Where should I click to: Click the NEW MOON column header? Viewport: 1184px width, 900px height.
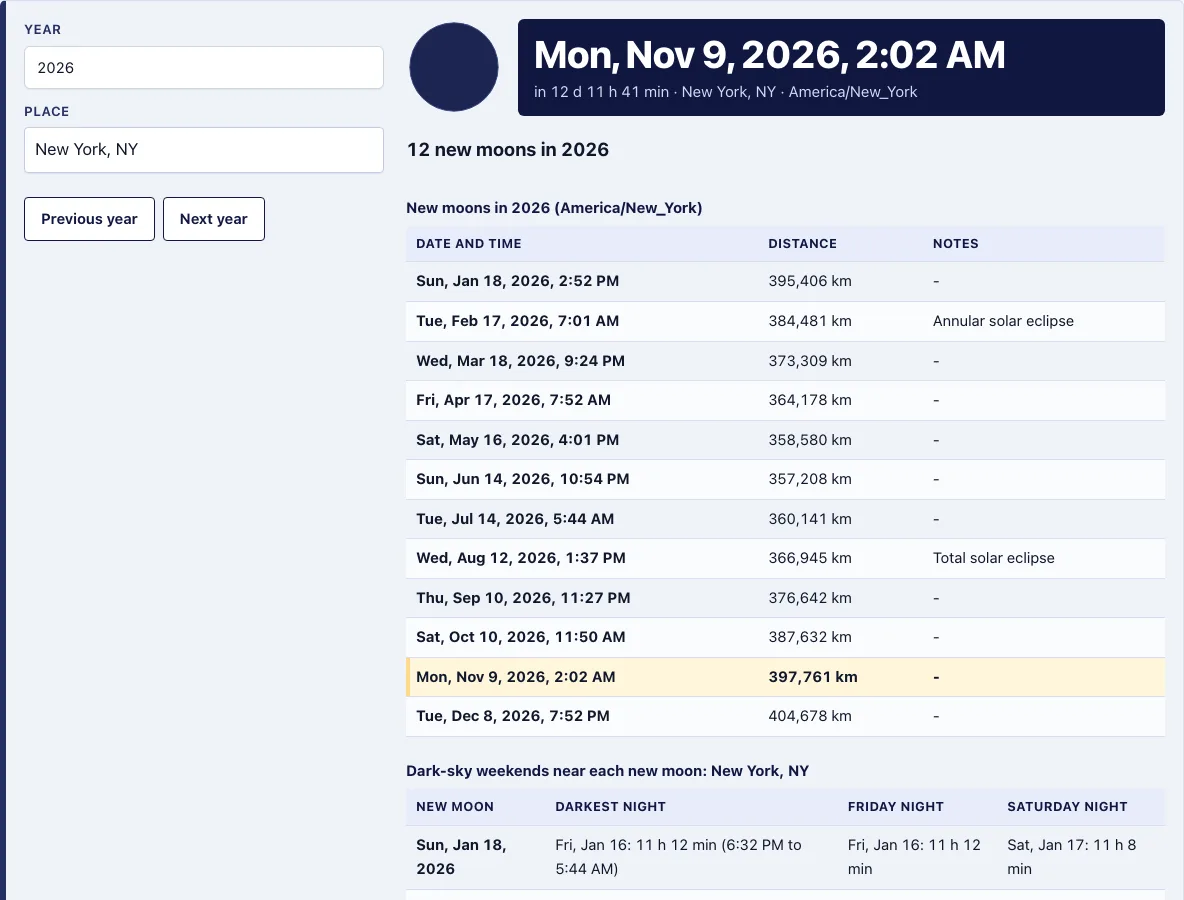point(455,807)
